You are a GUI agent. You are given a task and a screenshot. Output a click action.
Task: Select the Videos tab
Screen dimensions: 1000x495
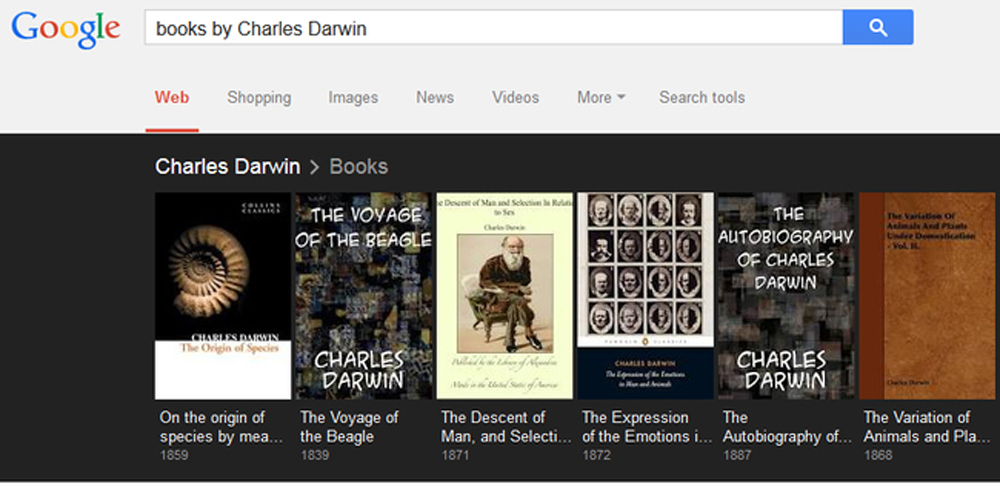click(515, 98)
